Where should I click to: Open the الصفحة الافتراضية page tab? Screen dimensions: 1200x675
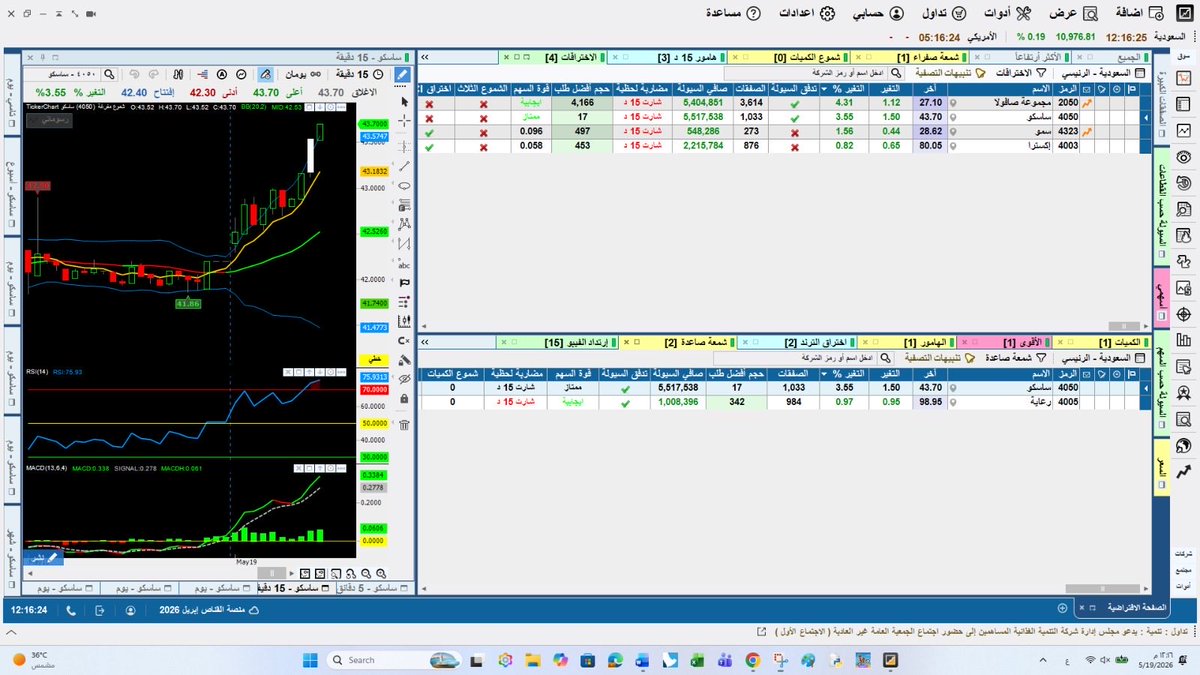(1128, 607)
